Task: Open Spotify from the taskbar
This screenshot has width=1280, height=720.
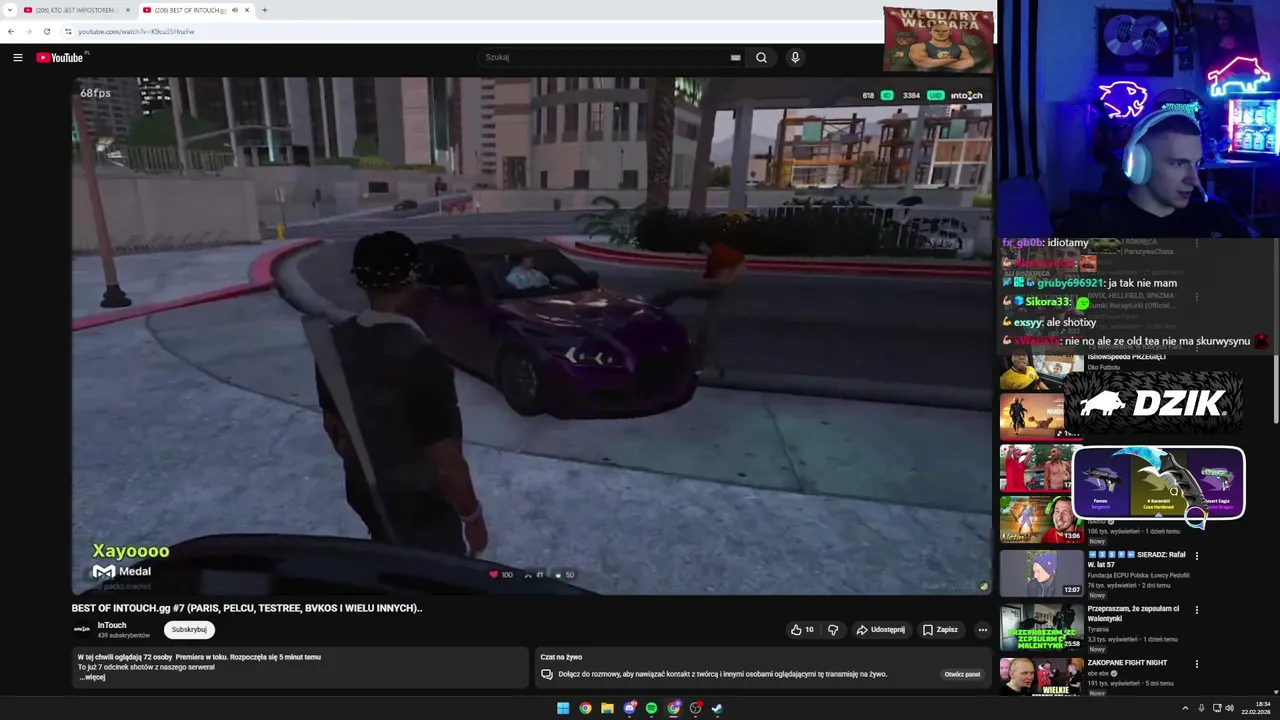Action: 651,708
